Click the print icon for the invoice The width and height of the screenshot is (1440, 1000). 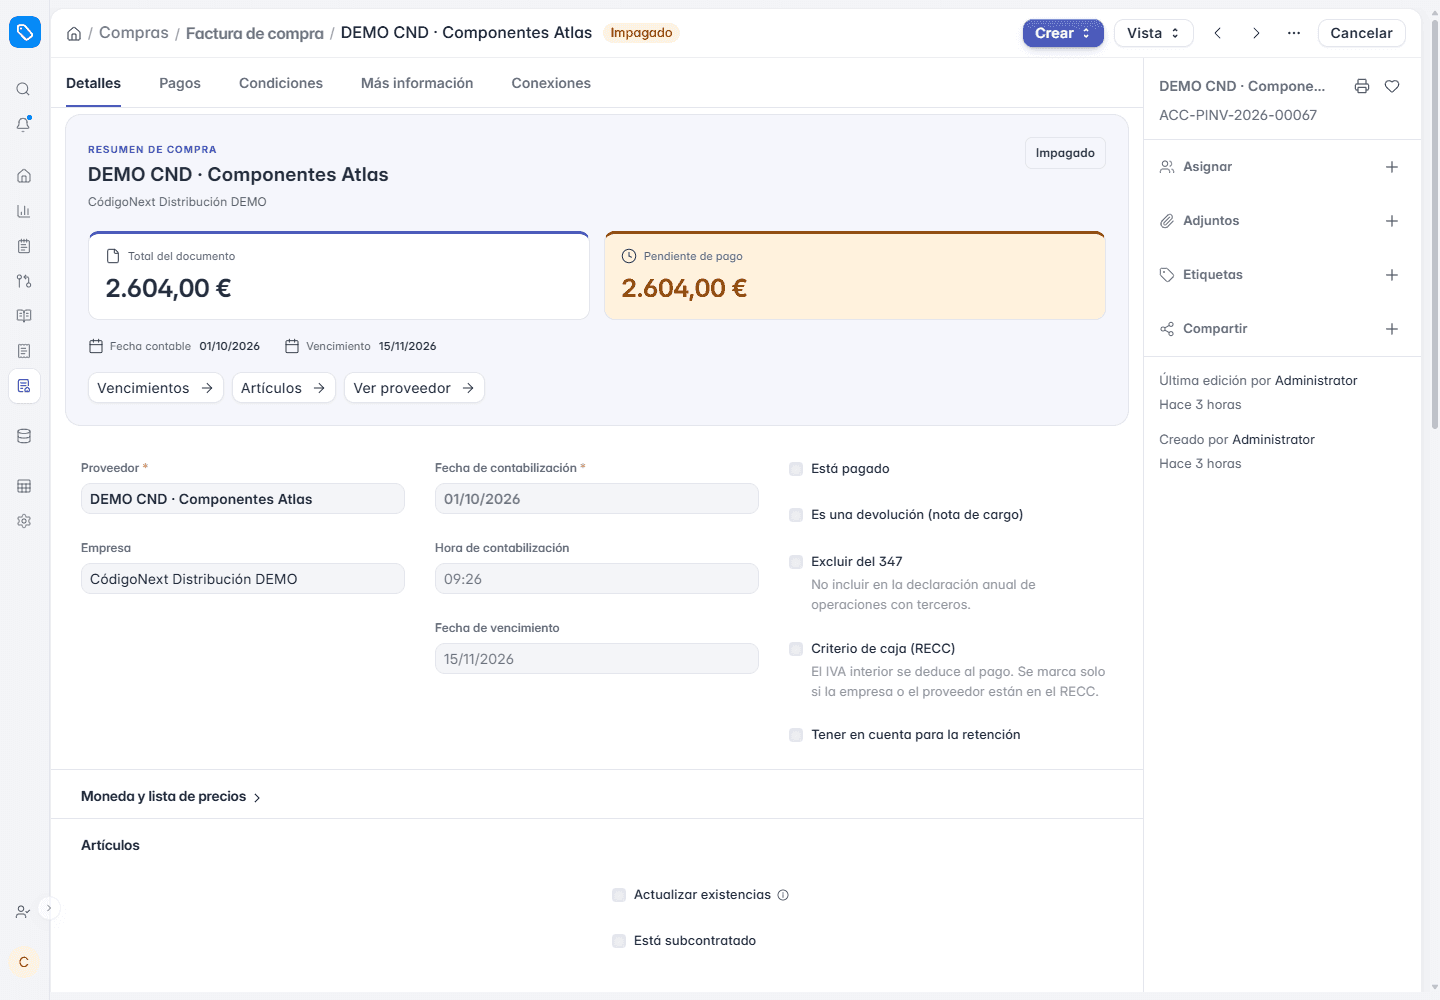[x=1362, y=86]
